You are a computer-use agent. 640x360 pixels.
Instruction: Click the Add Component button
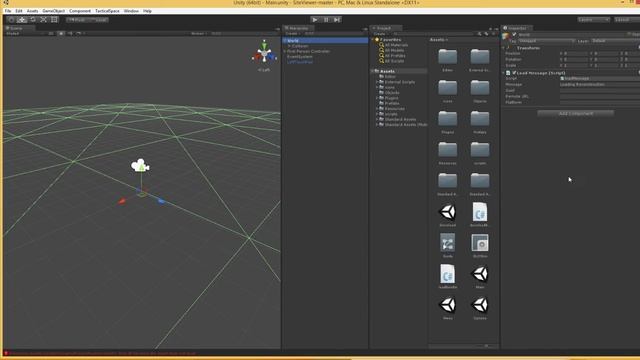(576, 113)
